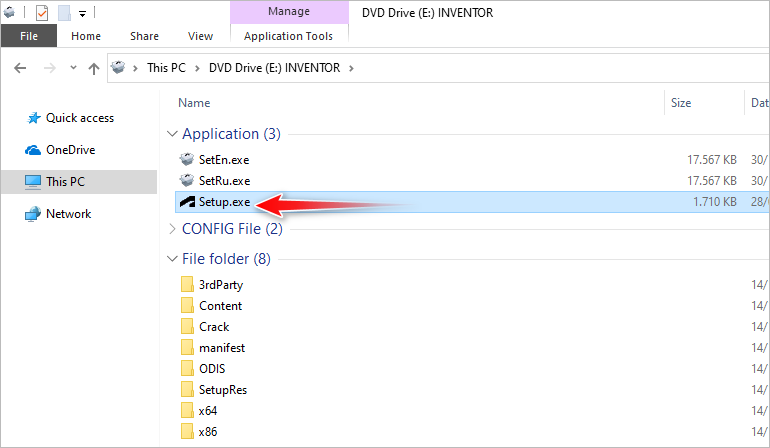Sort files by the Name column header
770x448 pixels.
(194, 102)
